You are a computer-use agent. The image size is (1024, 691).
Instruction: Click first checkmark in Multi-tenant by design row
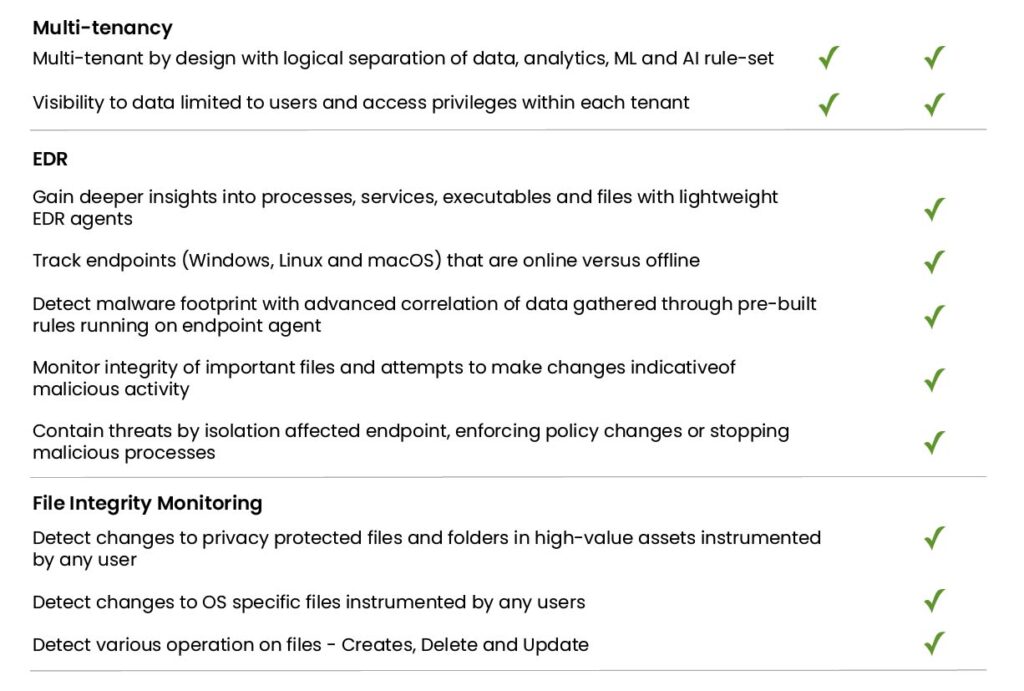(x=829, y=57)
